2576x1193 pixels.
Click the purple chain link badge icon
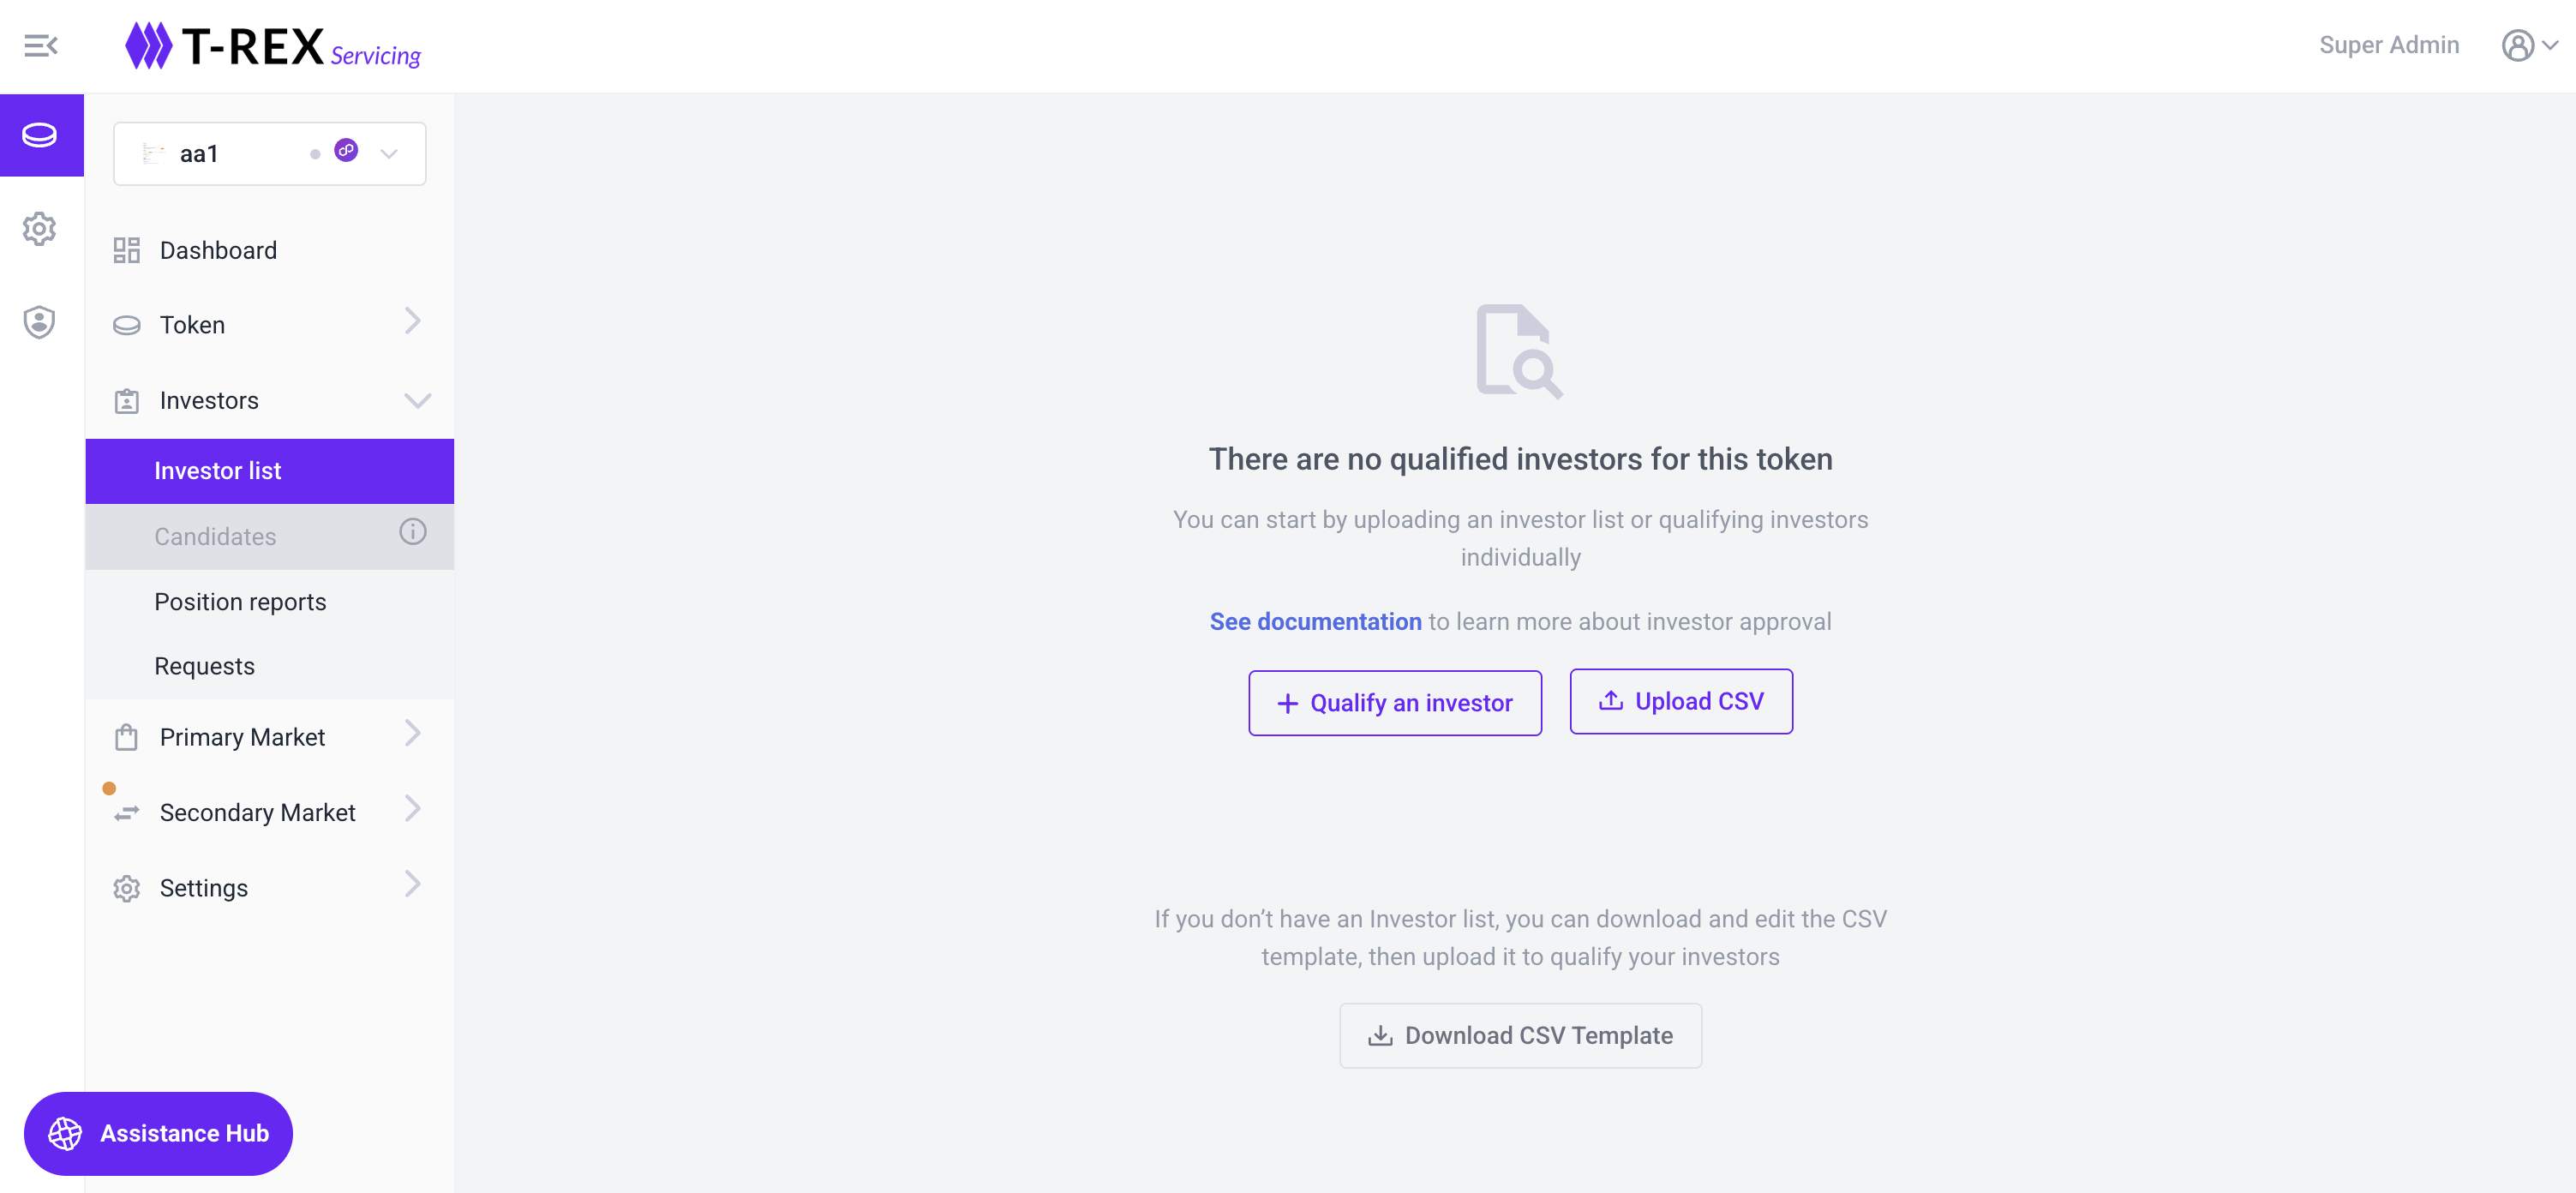(x=346, y=151)
